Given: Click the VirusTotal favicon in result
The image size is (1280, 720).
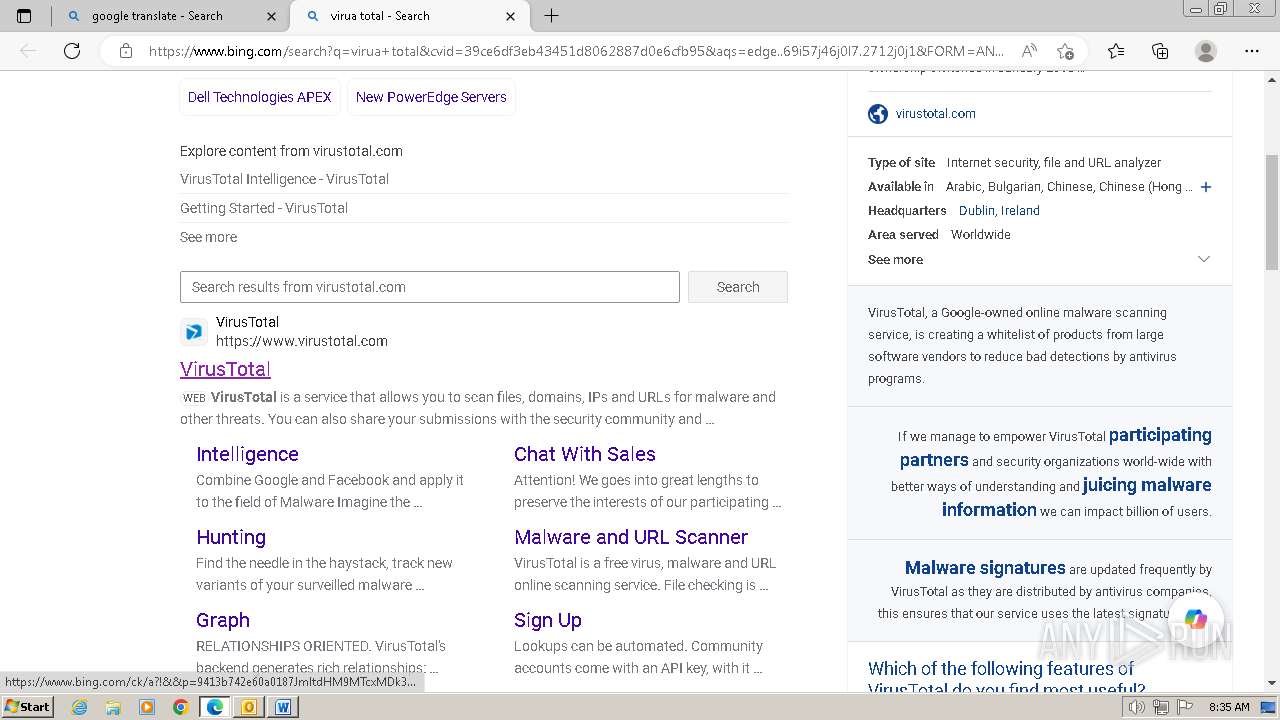Looking at the screenshot, I should pyautogui.click(x=193, y=331).
